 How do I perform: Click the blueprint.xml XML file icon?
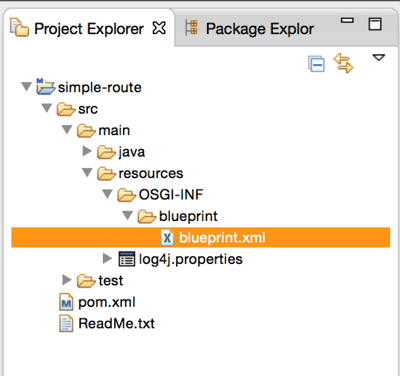167,238
